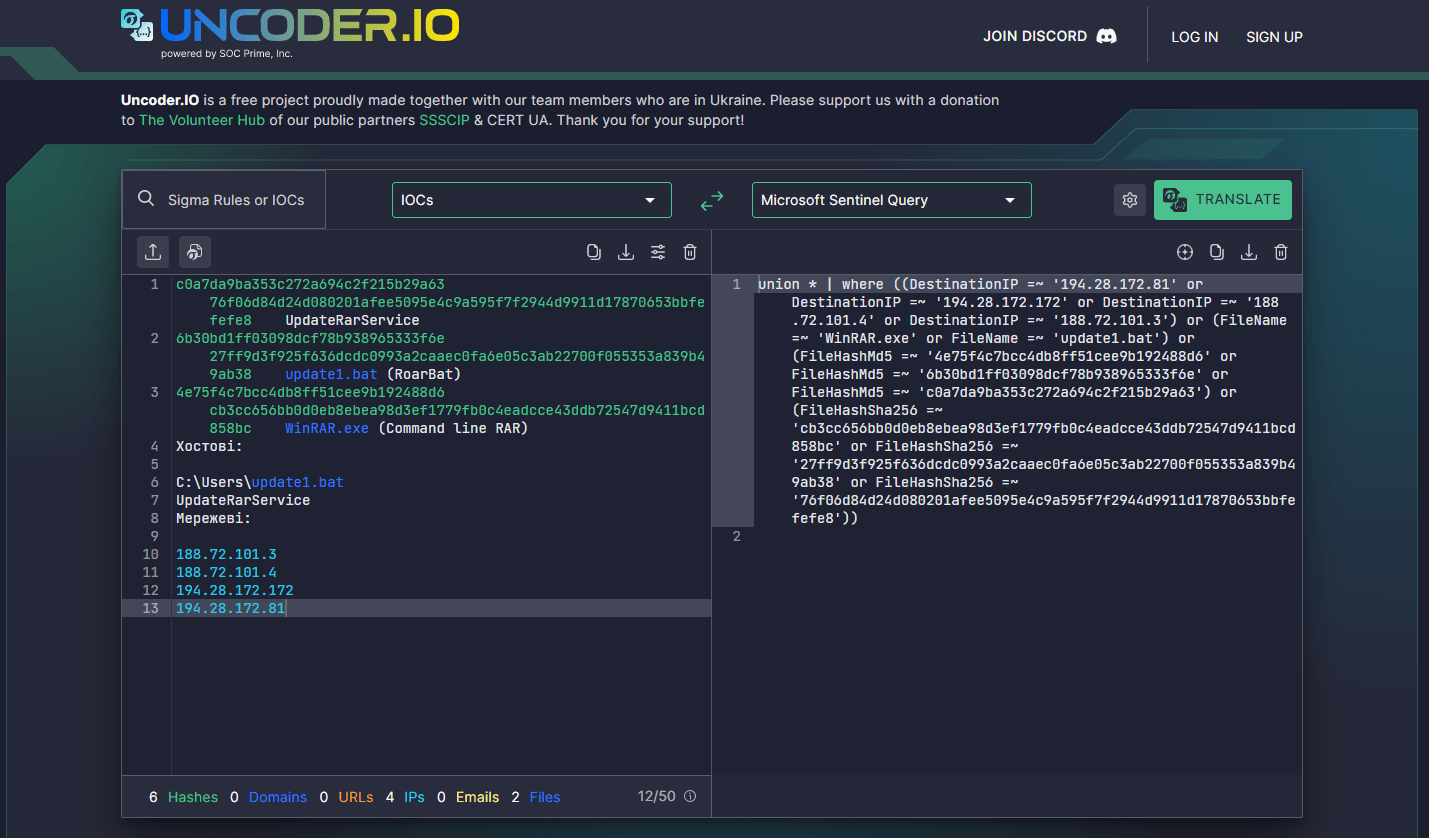1429x838 pixels.
Task: Click IP 188.72.101.3 in editor
Action: (x=226, y=554)
